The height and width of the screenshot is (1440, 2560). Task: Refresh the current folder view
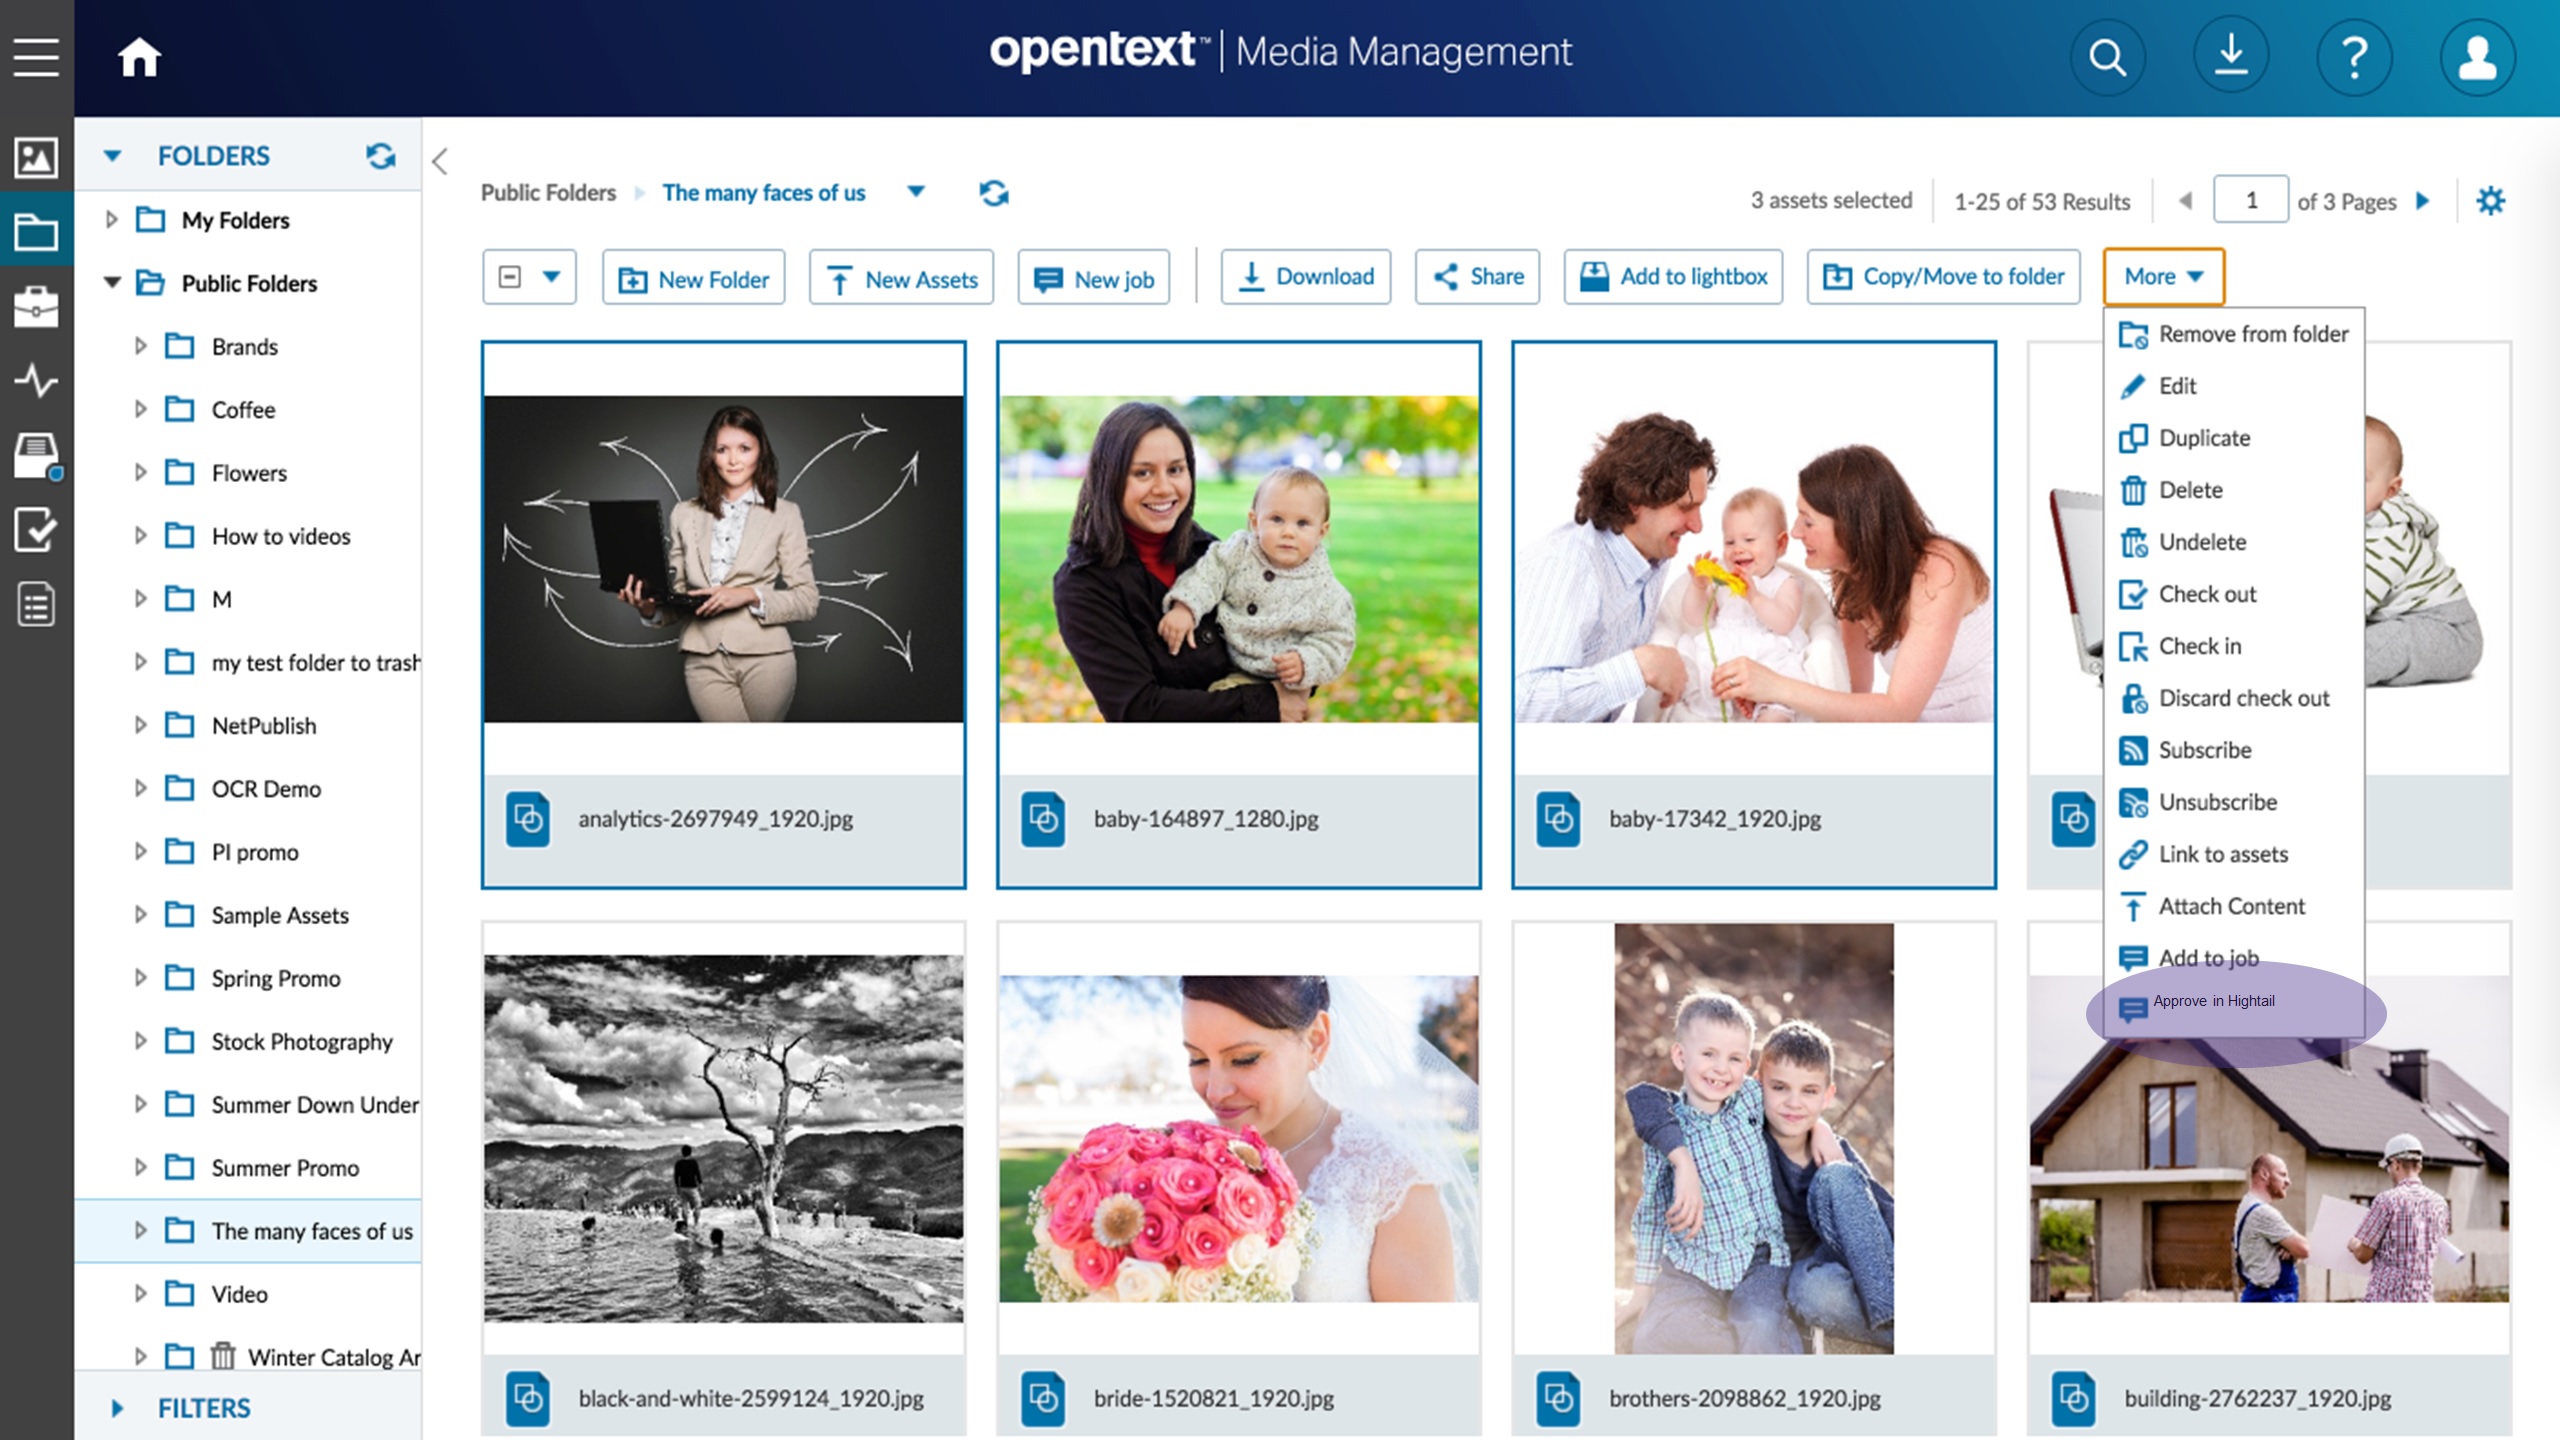(994, 193)
